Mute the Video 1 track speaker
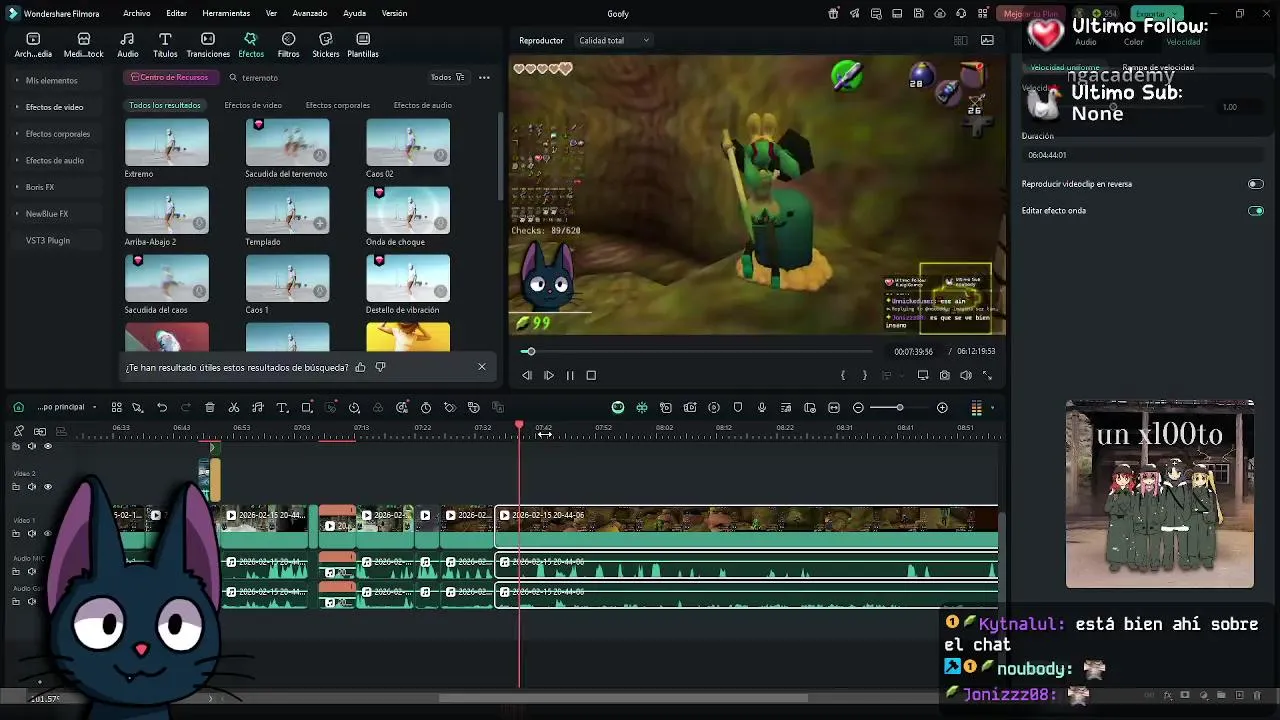The height and width of the screenshot is (720, 1280). [x=31, y=533]
